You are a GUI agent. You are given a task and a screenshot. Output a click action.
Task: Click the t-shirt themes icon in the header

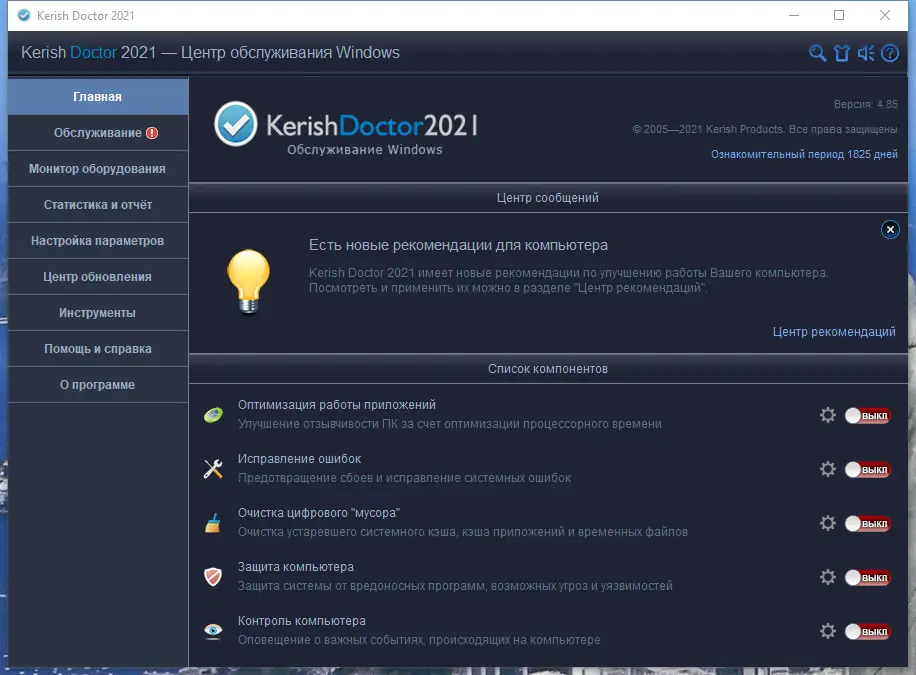842,53
